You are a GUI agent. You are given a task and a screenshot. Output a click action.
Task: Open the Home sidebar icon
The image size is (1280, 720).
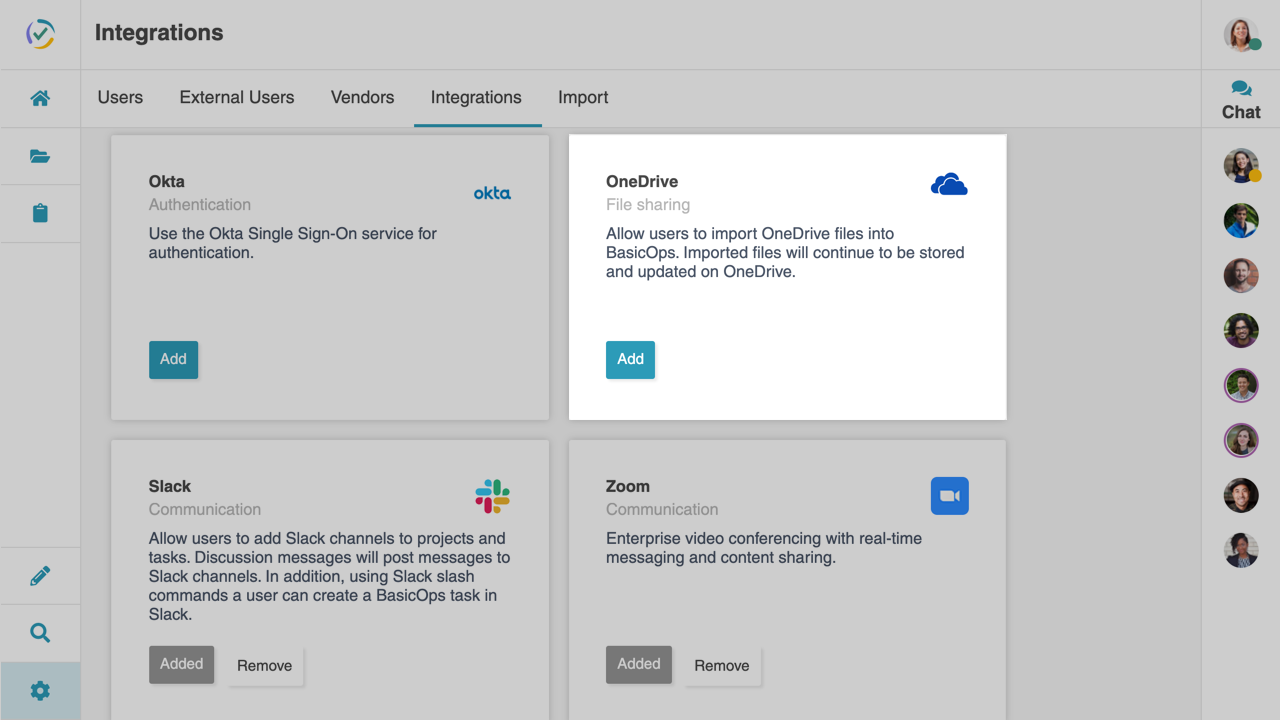pos(40,98)
